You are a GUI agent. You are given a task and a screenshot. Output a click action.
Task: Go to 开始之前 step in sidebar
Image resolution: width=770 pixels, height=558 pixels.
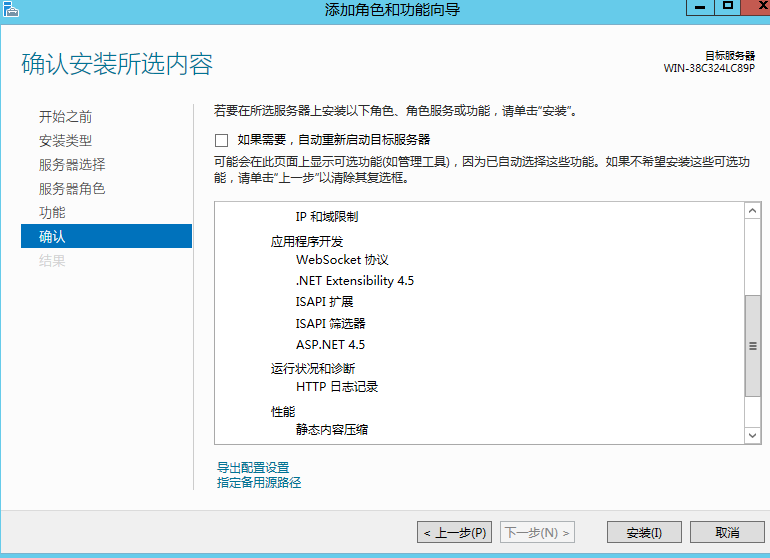tap(66, 117)
